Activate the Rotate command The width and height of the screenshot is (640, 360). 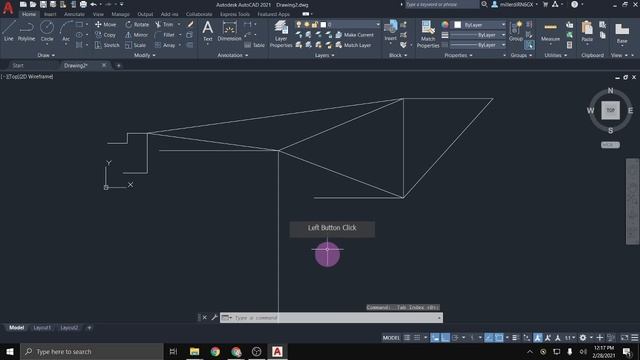(137, 24)
